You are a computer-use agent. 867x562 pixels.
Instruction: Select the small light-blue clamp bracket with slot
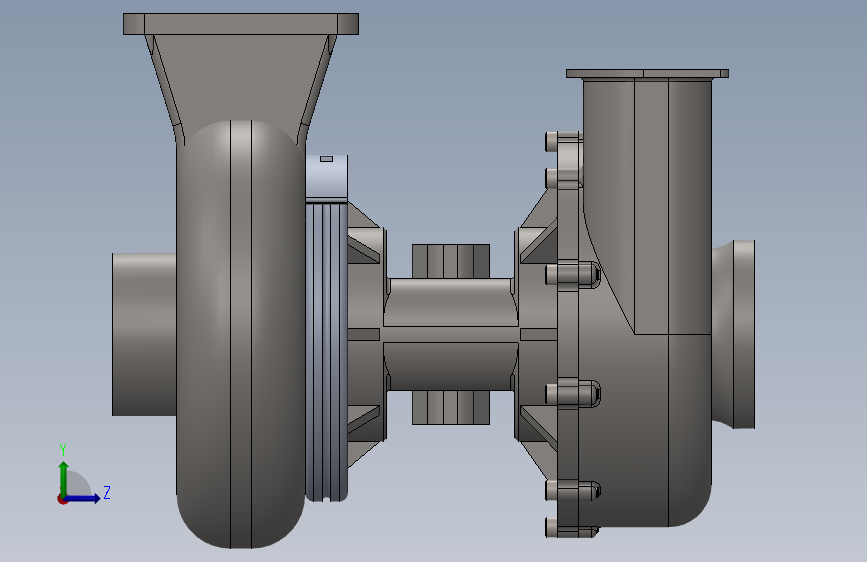(x=326, y=177)
